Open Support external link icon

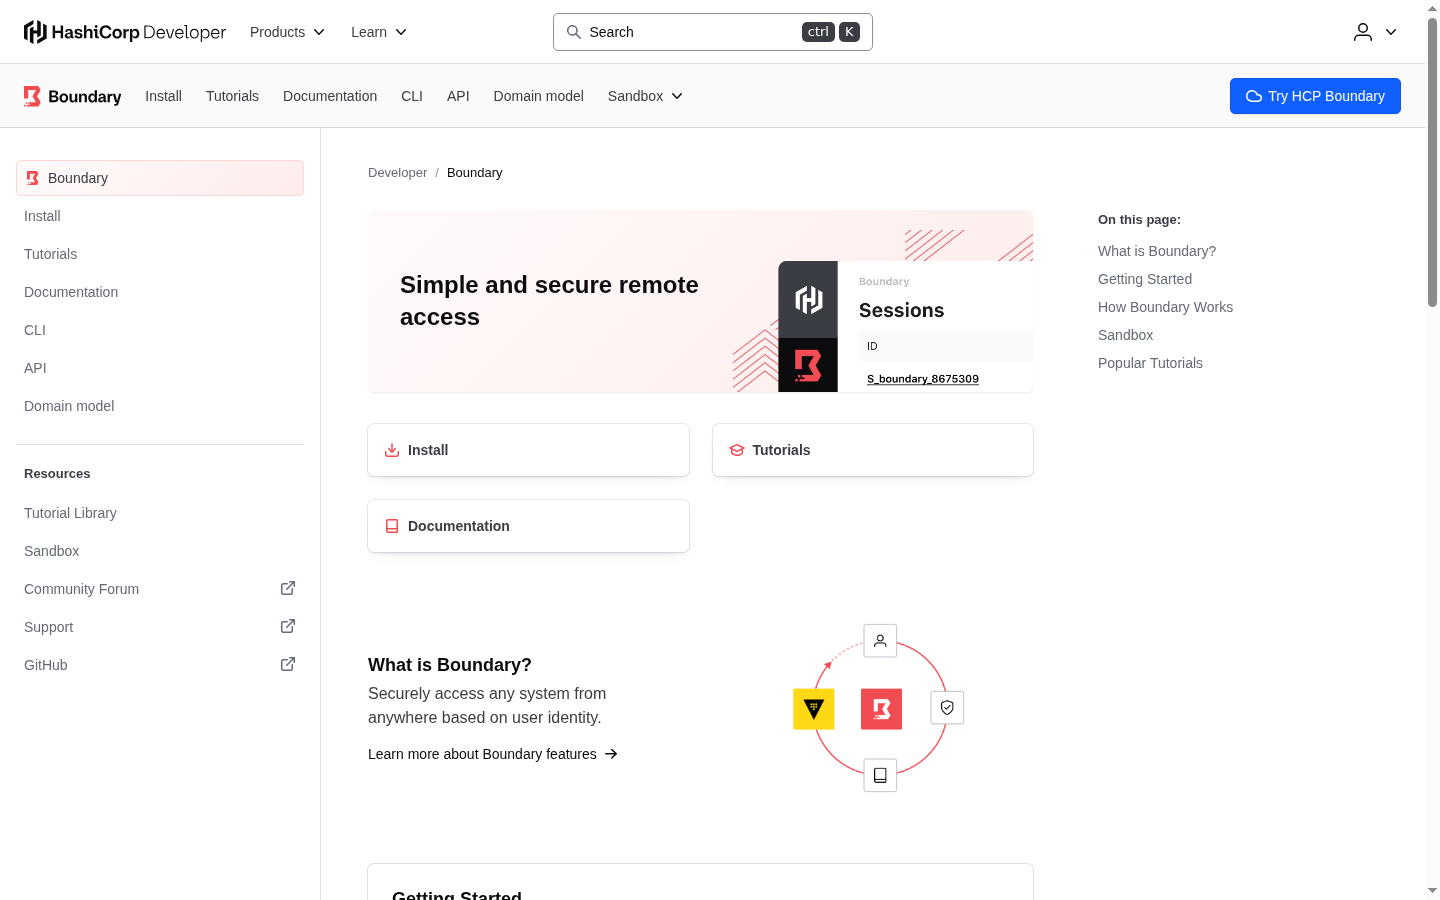tap(288, 626)
